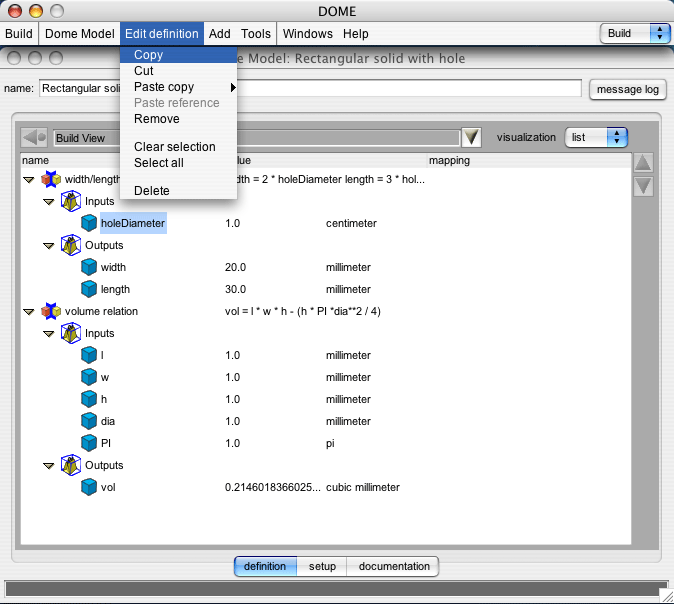Viewport: 674px width, 604px height.
Task: Click the move-up arrow beside the list
Action: [x=643, y=163]
